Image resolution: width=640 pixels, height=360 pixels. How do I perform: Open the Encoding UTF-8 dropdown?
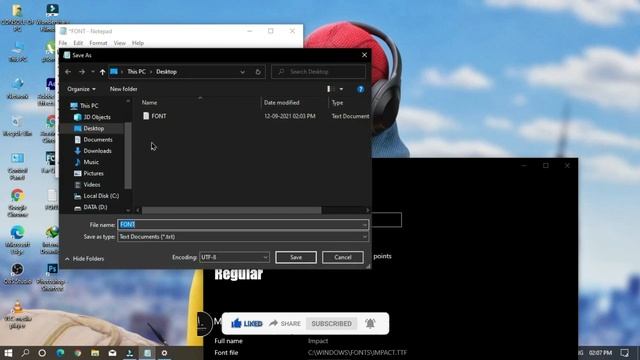pos(234,257)
